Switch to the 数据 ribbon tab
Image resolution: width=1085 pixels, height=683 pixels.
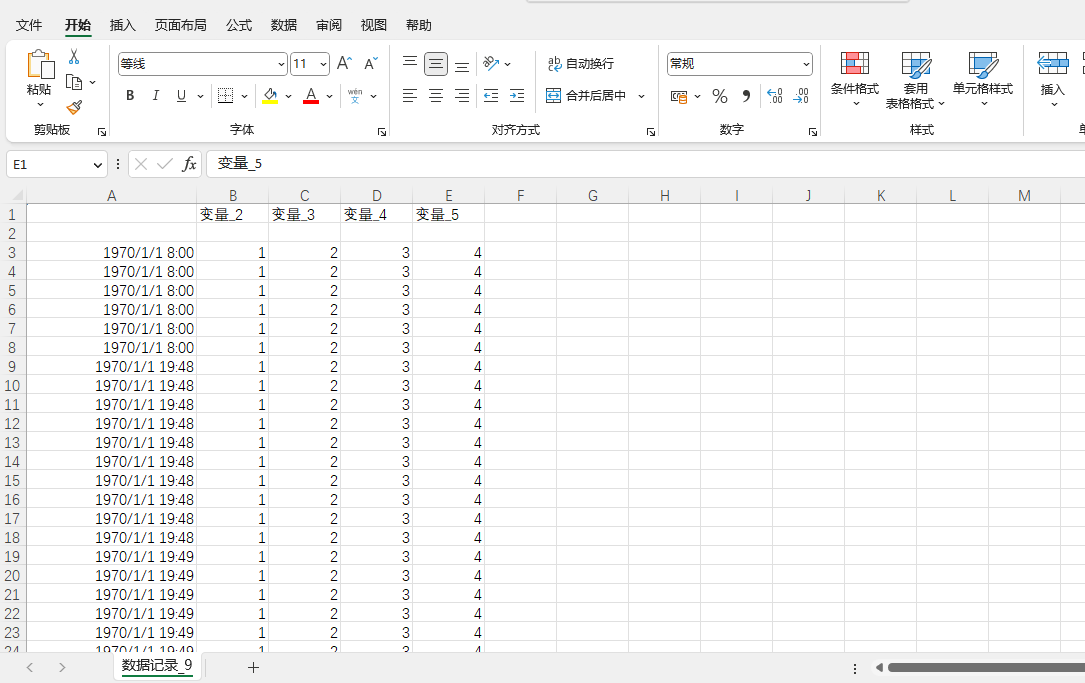284,25
